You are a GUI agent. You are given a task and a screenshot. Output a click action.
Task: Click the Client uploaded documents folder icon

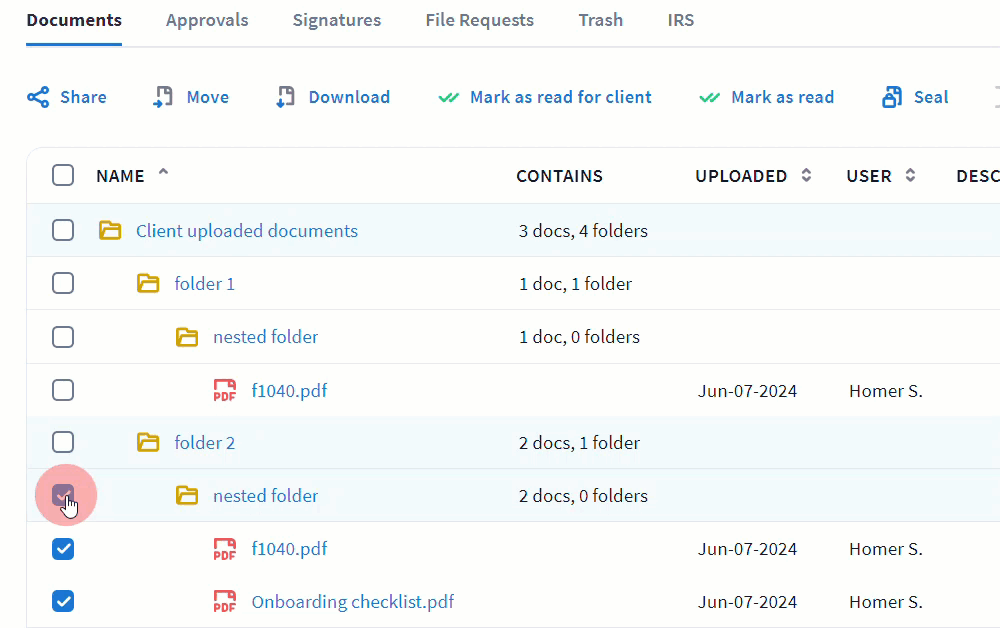(110, 231)
